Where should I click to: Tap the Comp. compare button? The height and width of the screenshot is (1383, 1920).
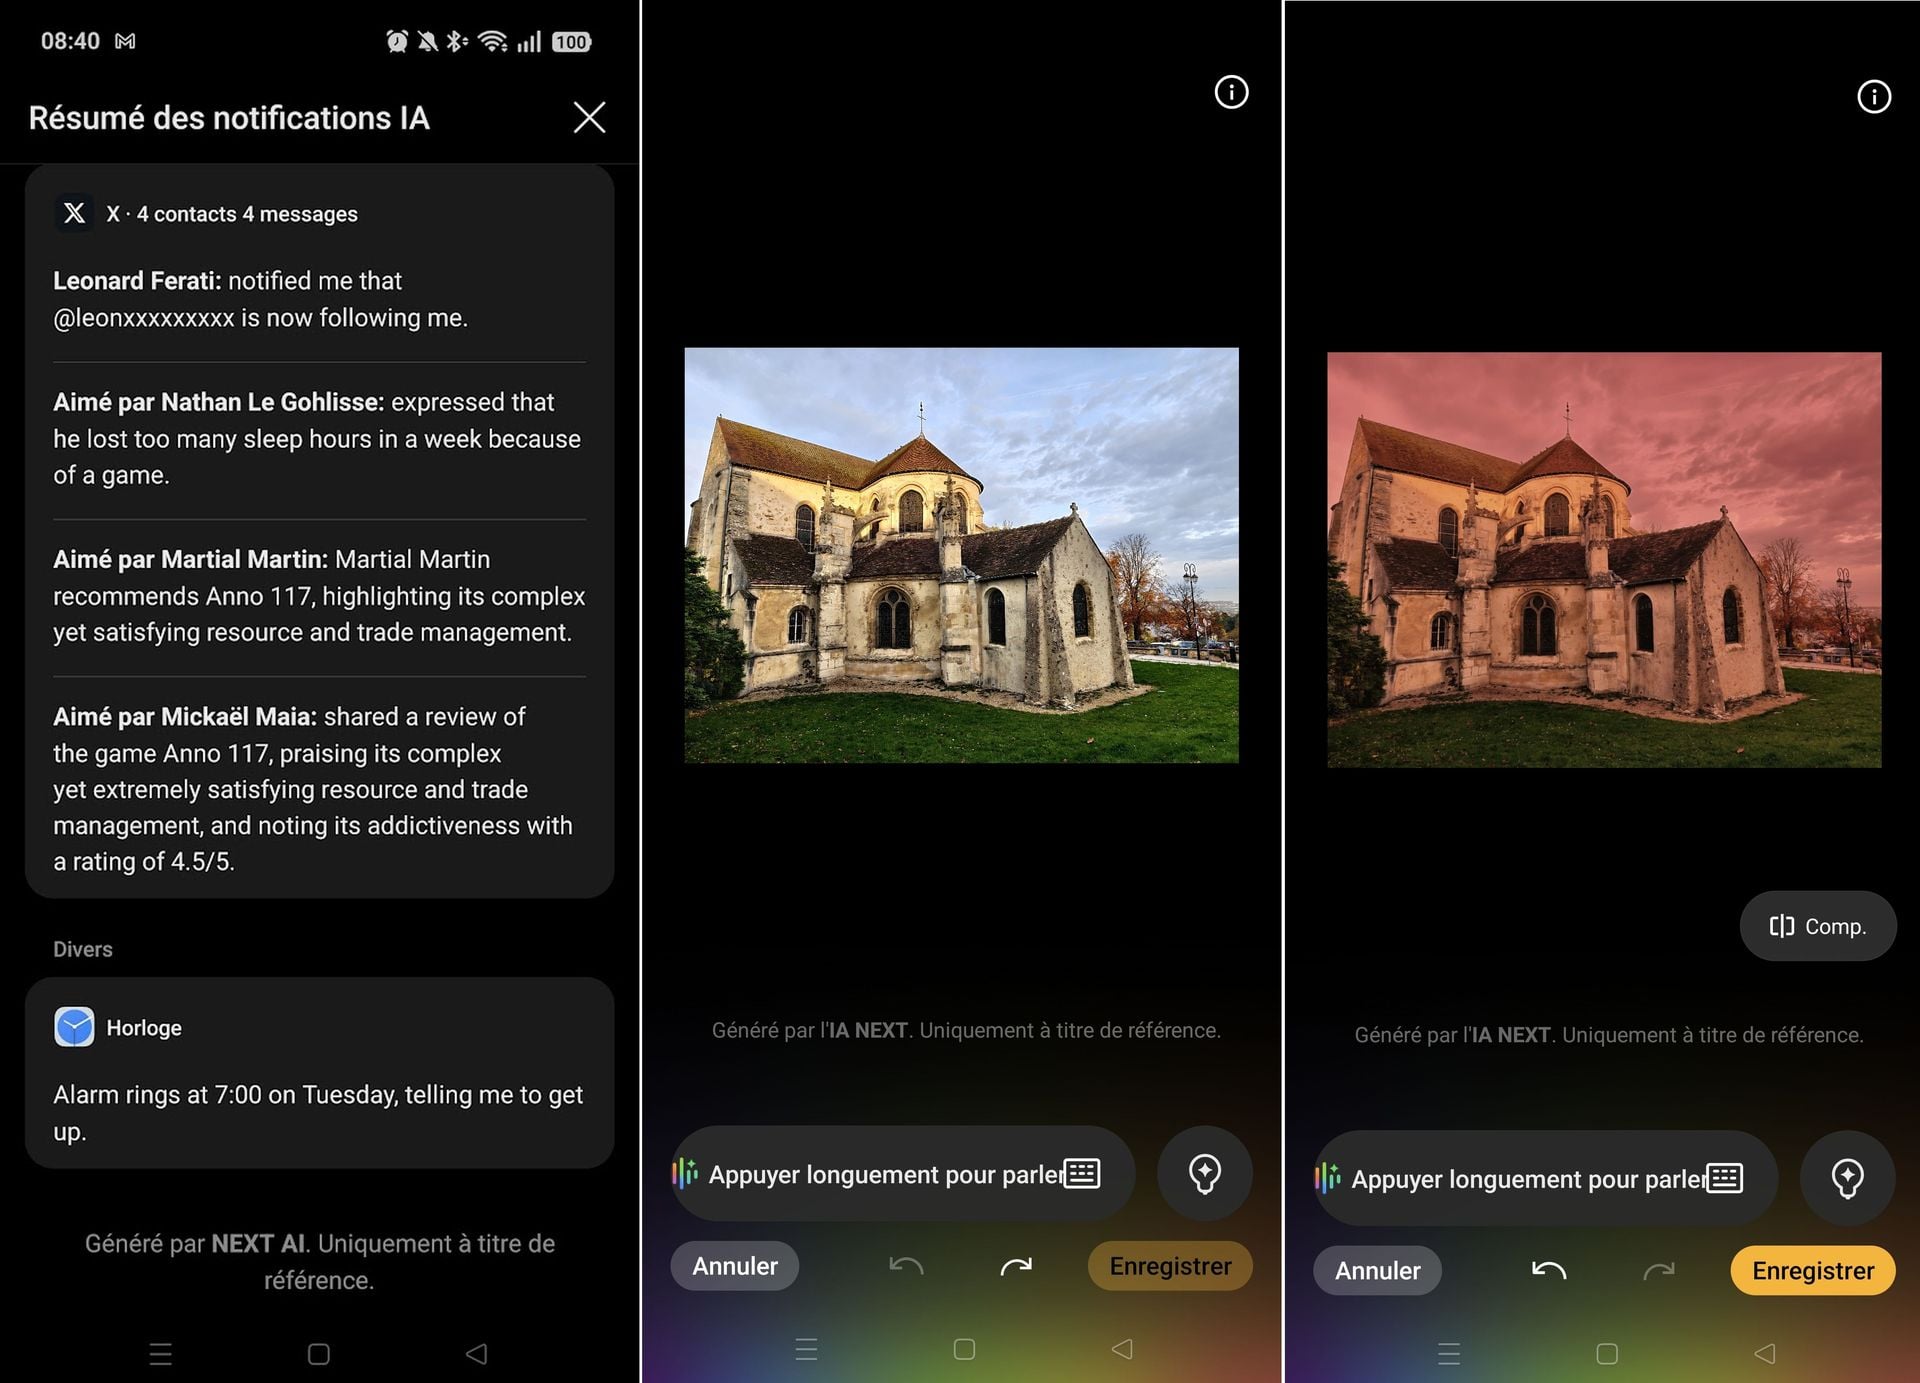1818,926
